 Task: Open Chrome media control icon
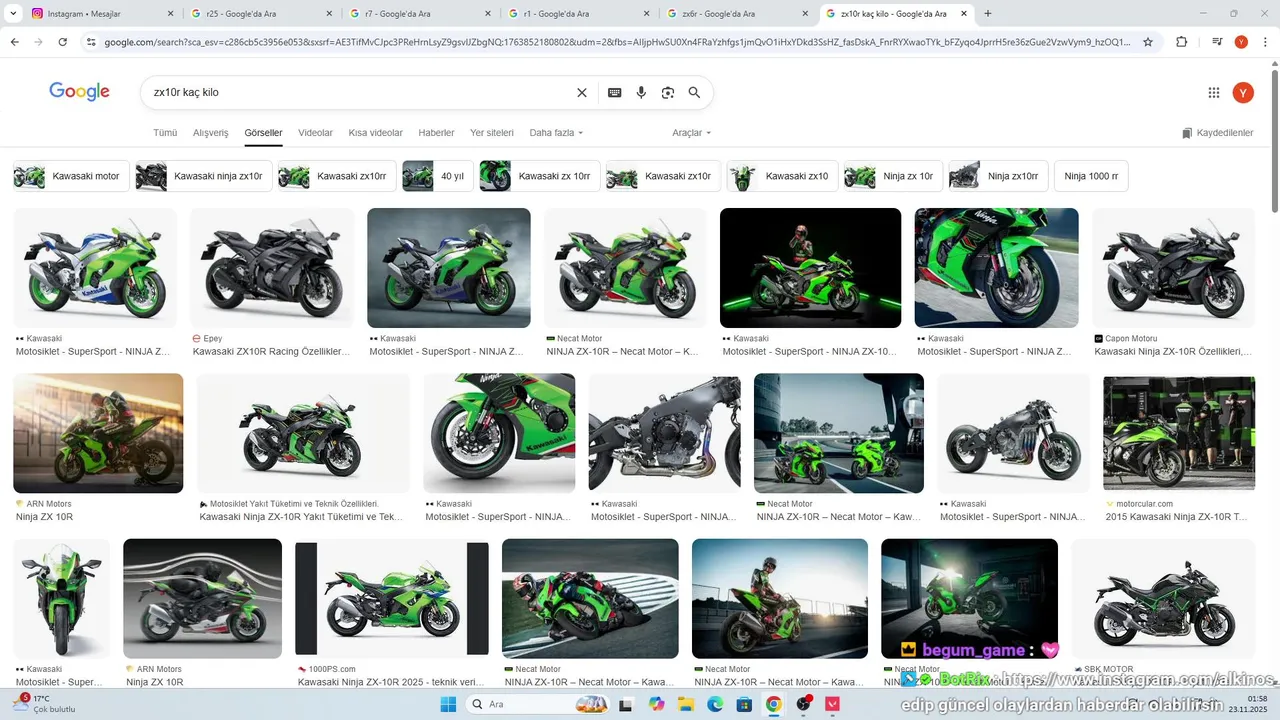tap(1217, 42)
